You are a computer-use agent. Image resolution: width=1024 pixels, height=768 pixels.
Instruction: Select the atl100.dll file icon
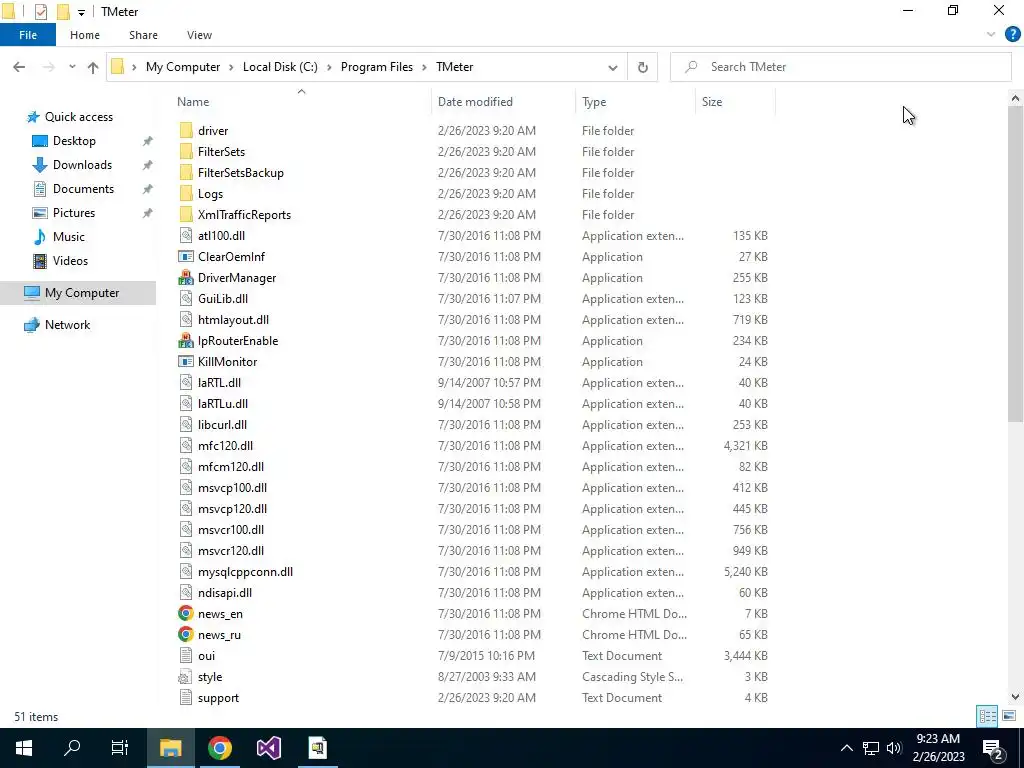(186, 236)
